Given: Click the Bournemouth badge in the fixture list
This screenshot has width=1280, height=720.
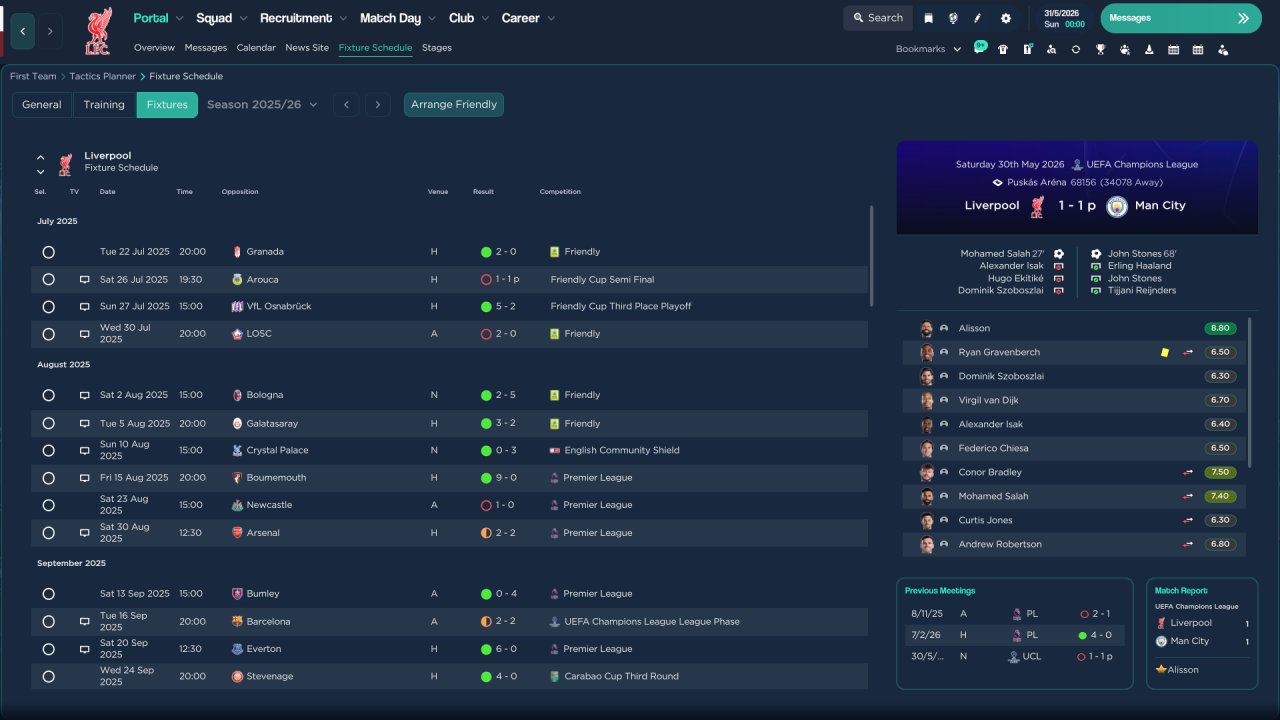Looking at the screenshot, I should [x=237, y=478].
